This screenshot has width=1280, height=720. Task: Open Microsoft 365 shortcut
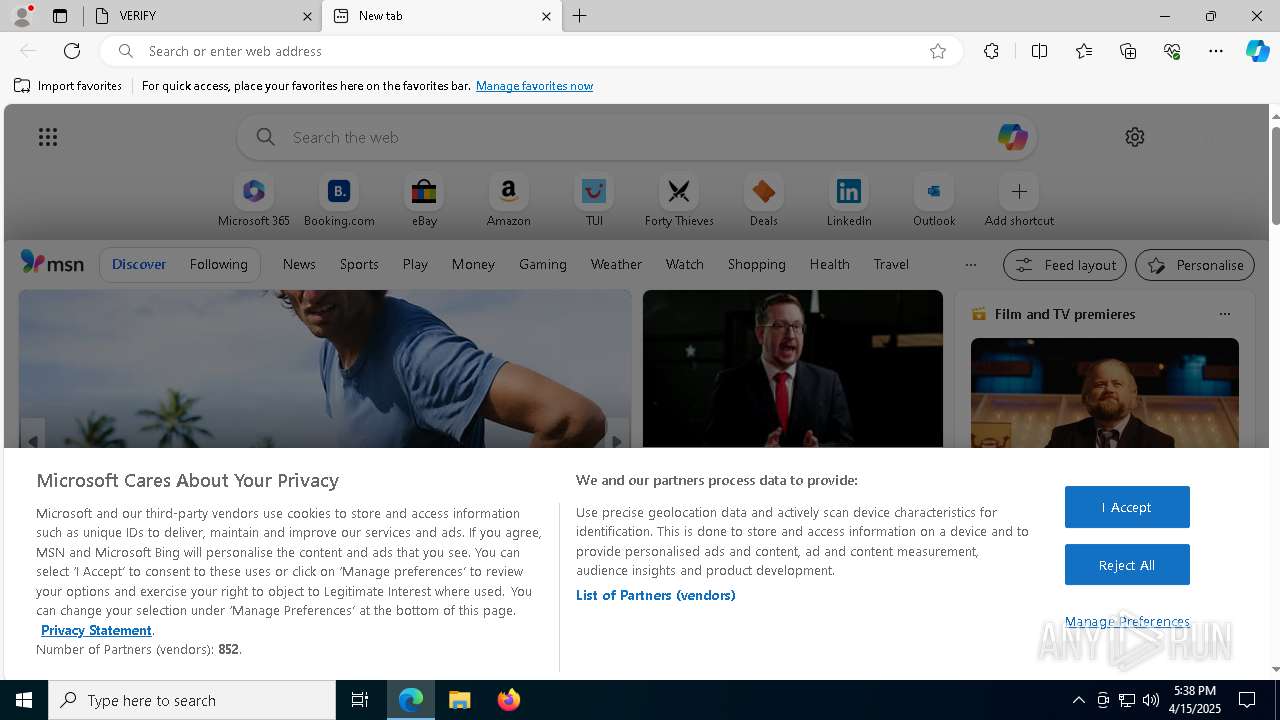254,201
